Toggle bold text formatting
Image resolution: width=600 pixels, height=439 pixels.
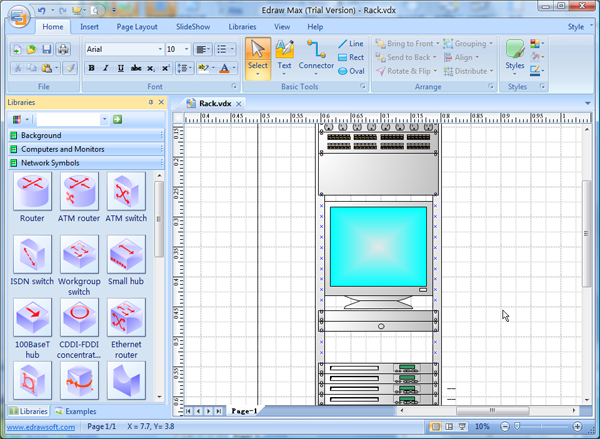coord(91,69)
